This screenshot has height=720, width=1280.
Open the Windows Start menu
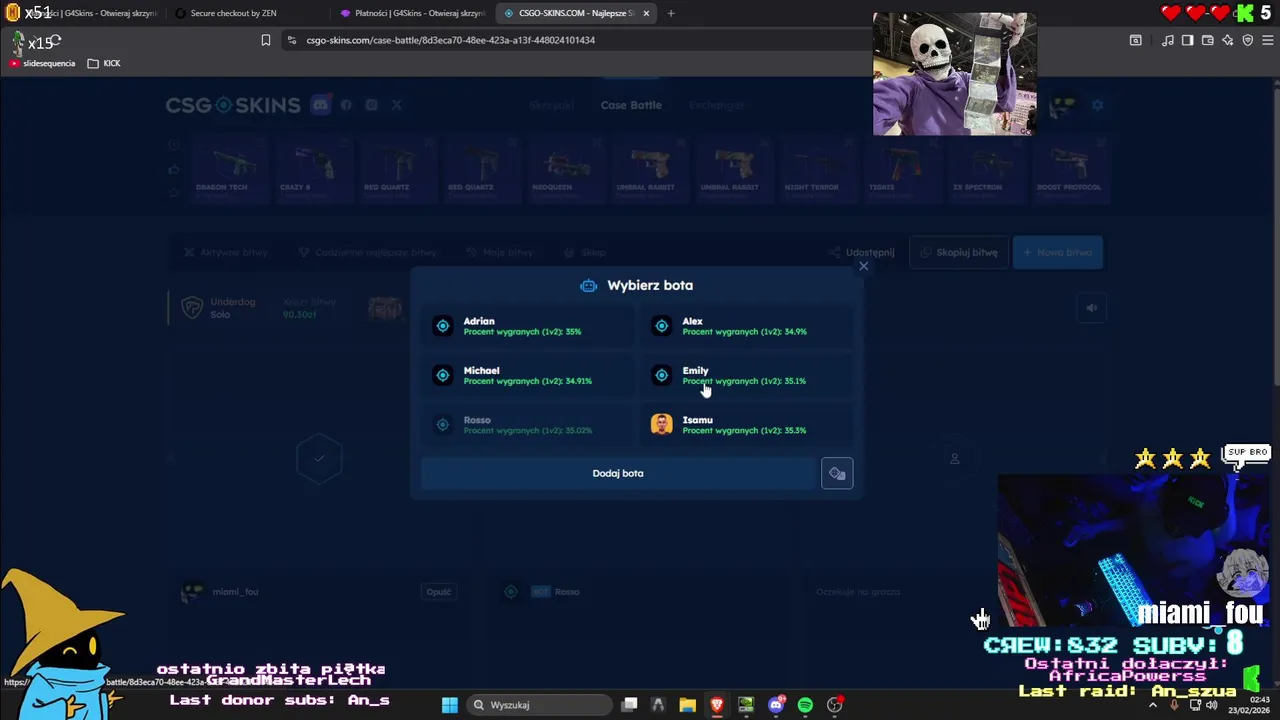(450, 705)
